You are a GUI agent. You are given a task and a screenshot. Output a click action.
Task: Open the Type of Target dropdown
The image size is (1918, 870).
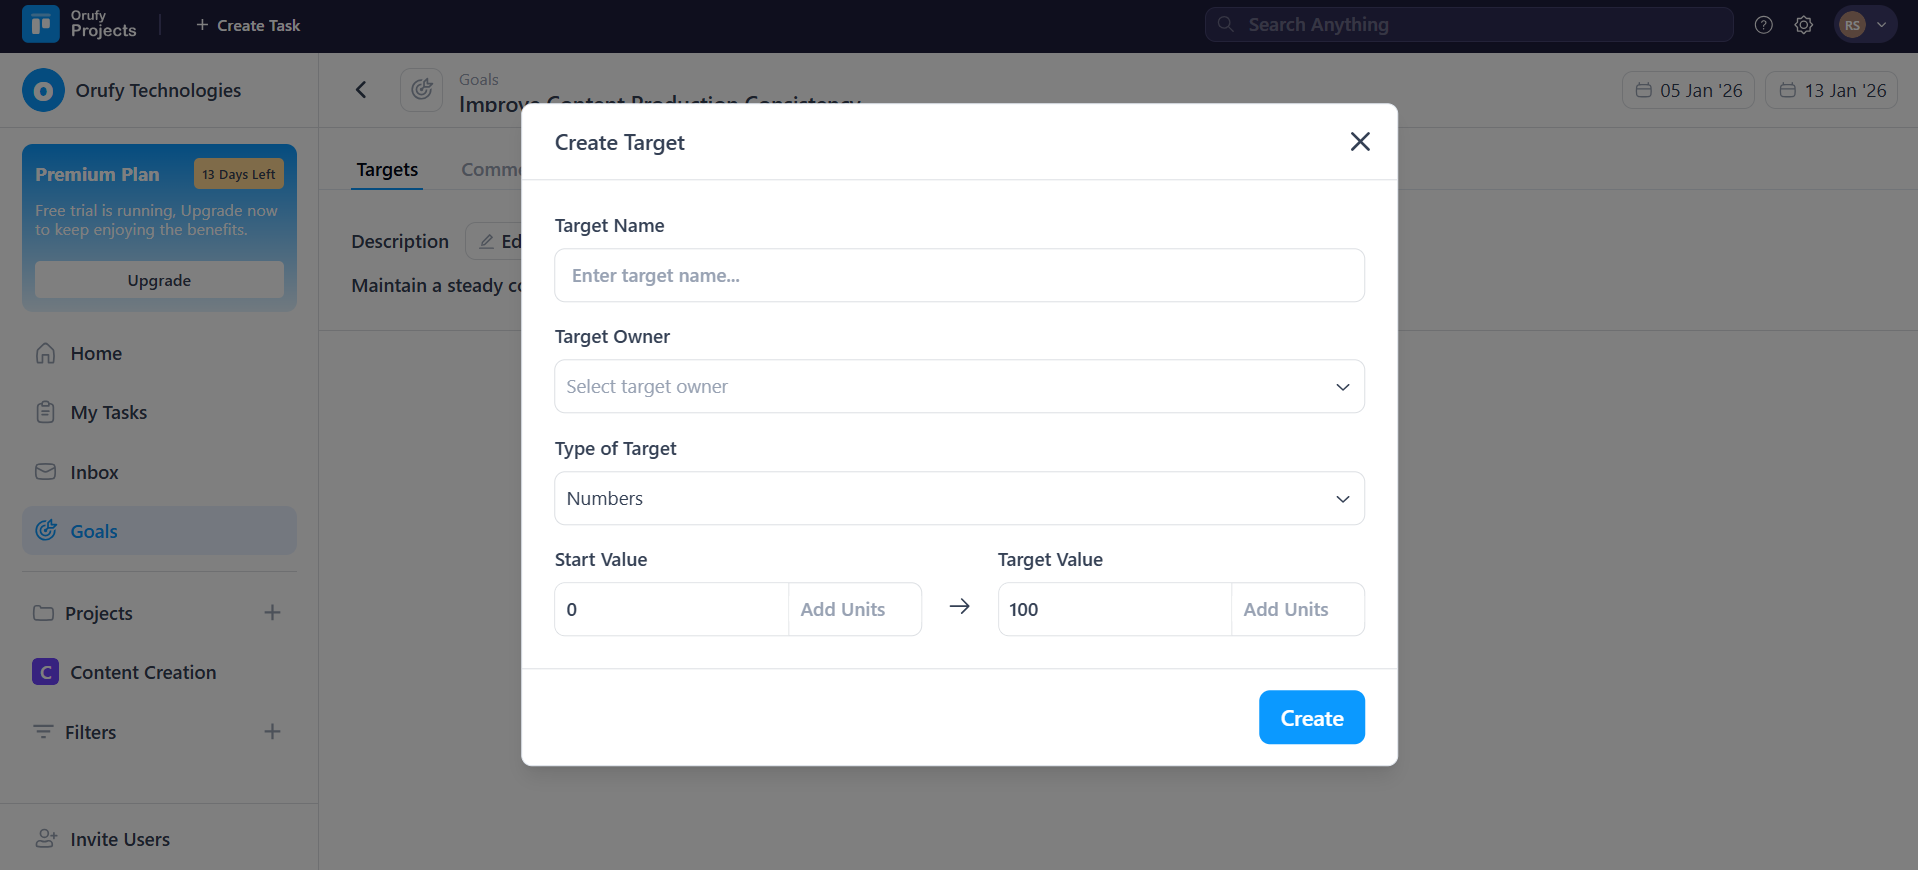[x=958, y=498]
